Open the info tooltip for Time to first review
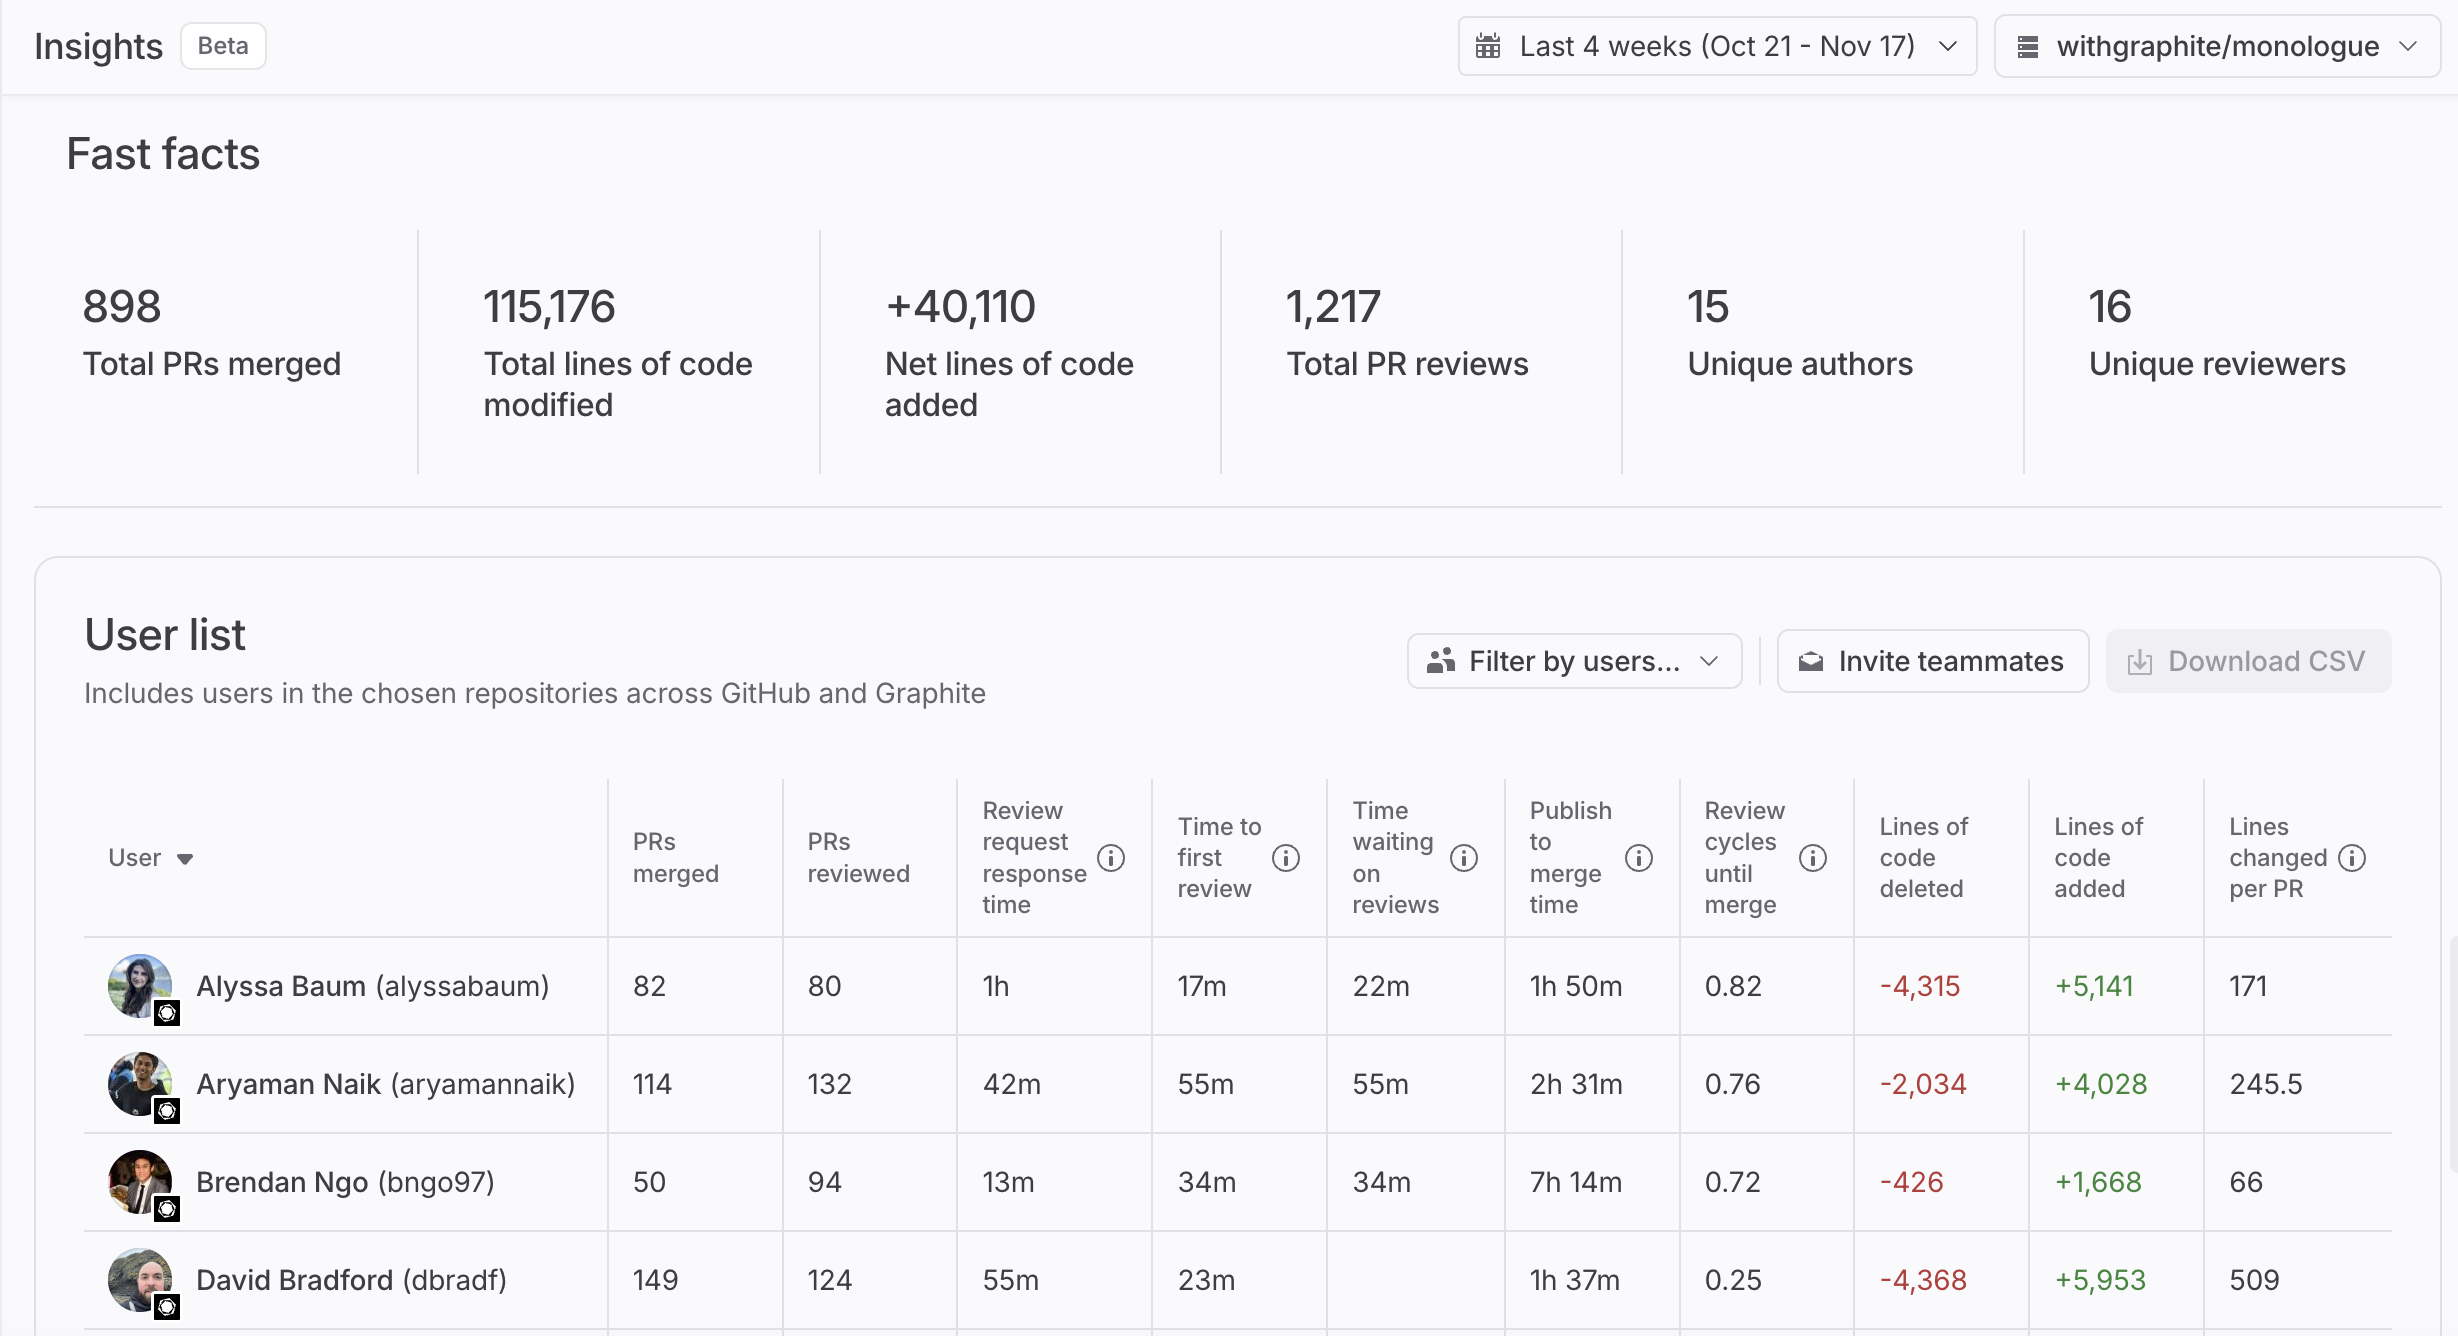The image size is (2458, 1336). pyautogui.click(x=1285, y=857)
